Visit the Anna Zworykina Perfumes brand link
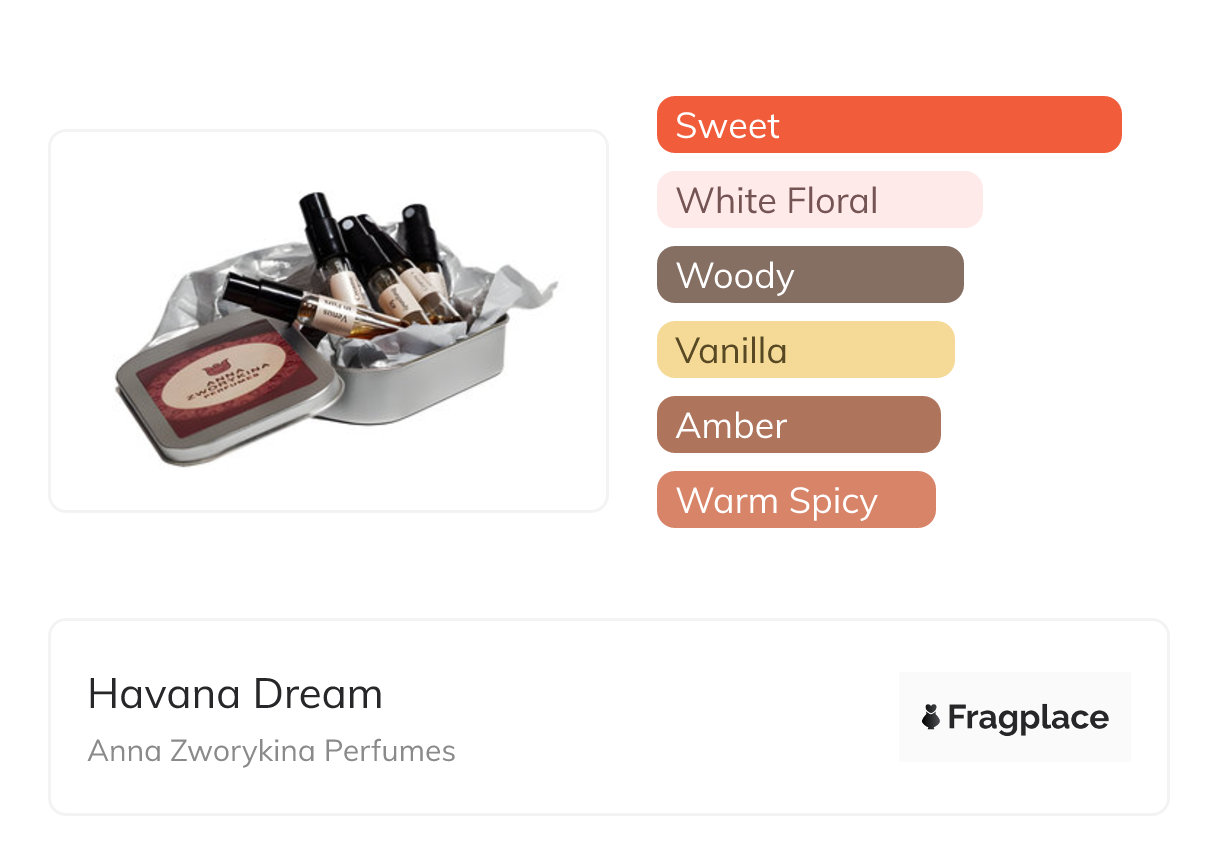Image resolution: width=1218 pixels, height=864 pixels. (271, 750)
